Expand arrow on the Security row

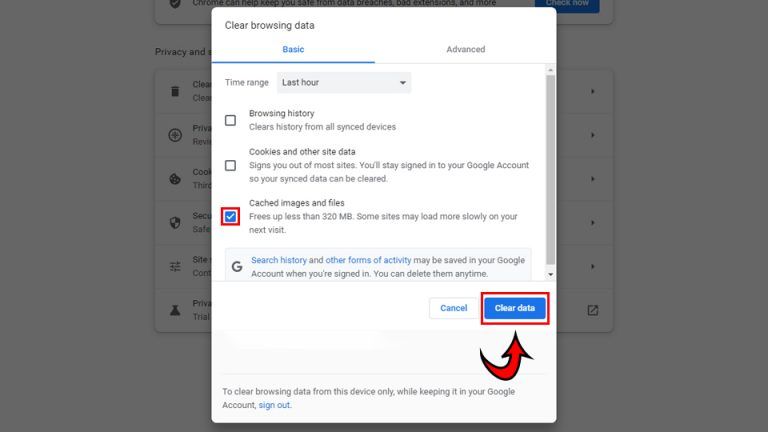coord(593,223)
